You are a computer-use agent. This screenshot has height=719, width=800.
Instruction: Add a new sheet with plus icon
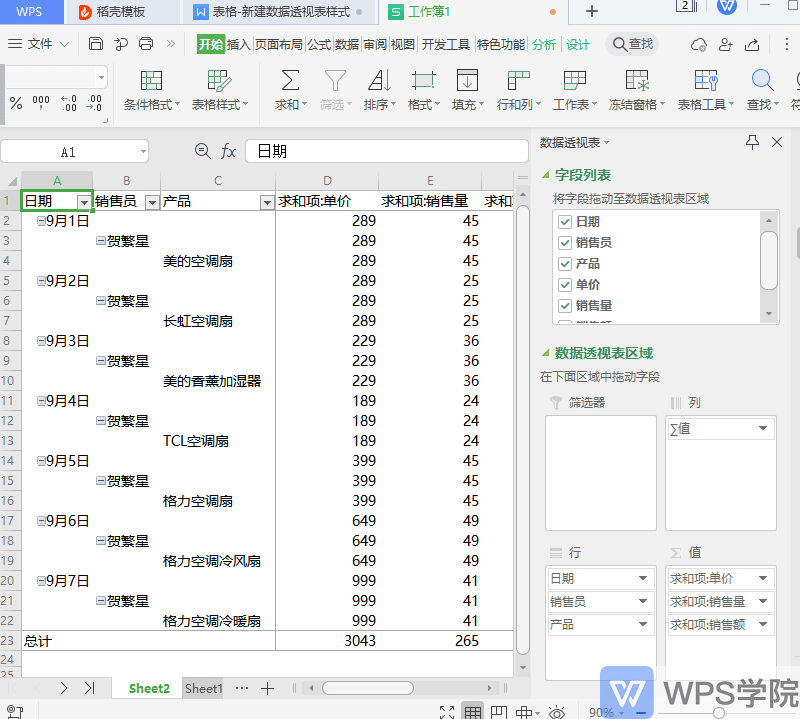click(x=267, y=688)
